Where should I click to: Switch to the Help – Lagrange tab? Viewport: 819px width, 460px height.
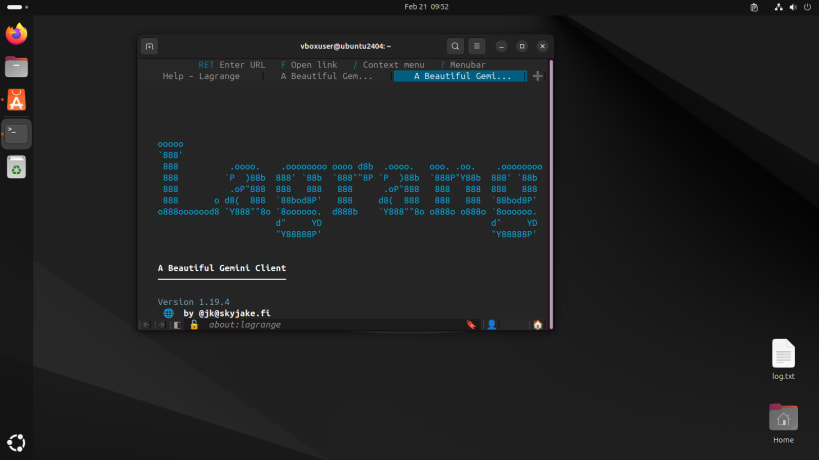coord(201,76)
